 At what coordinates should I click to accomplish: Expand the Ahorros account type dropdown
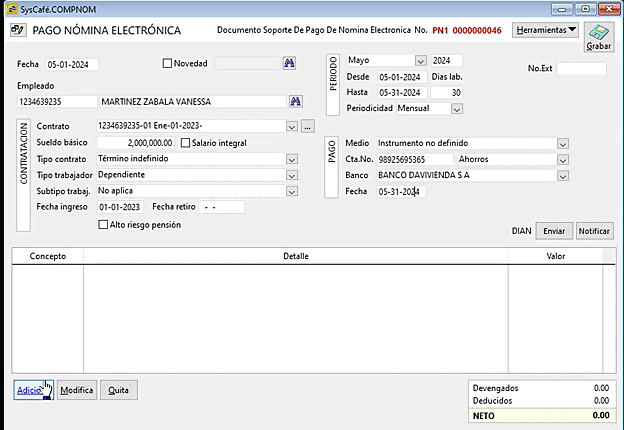click(563, 160)
